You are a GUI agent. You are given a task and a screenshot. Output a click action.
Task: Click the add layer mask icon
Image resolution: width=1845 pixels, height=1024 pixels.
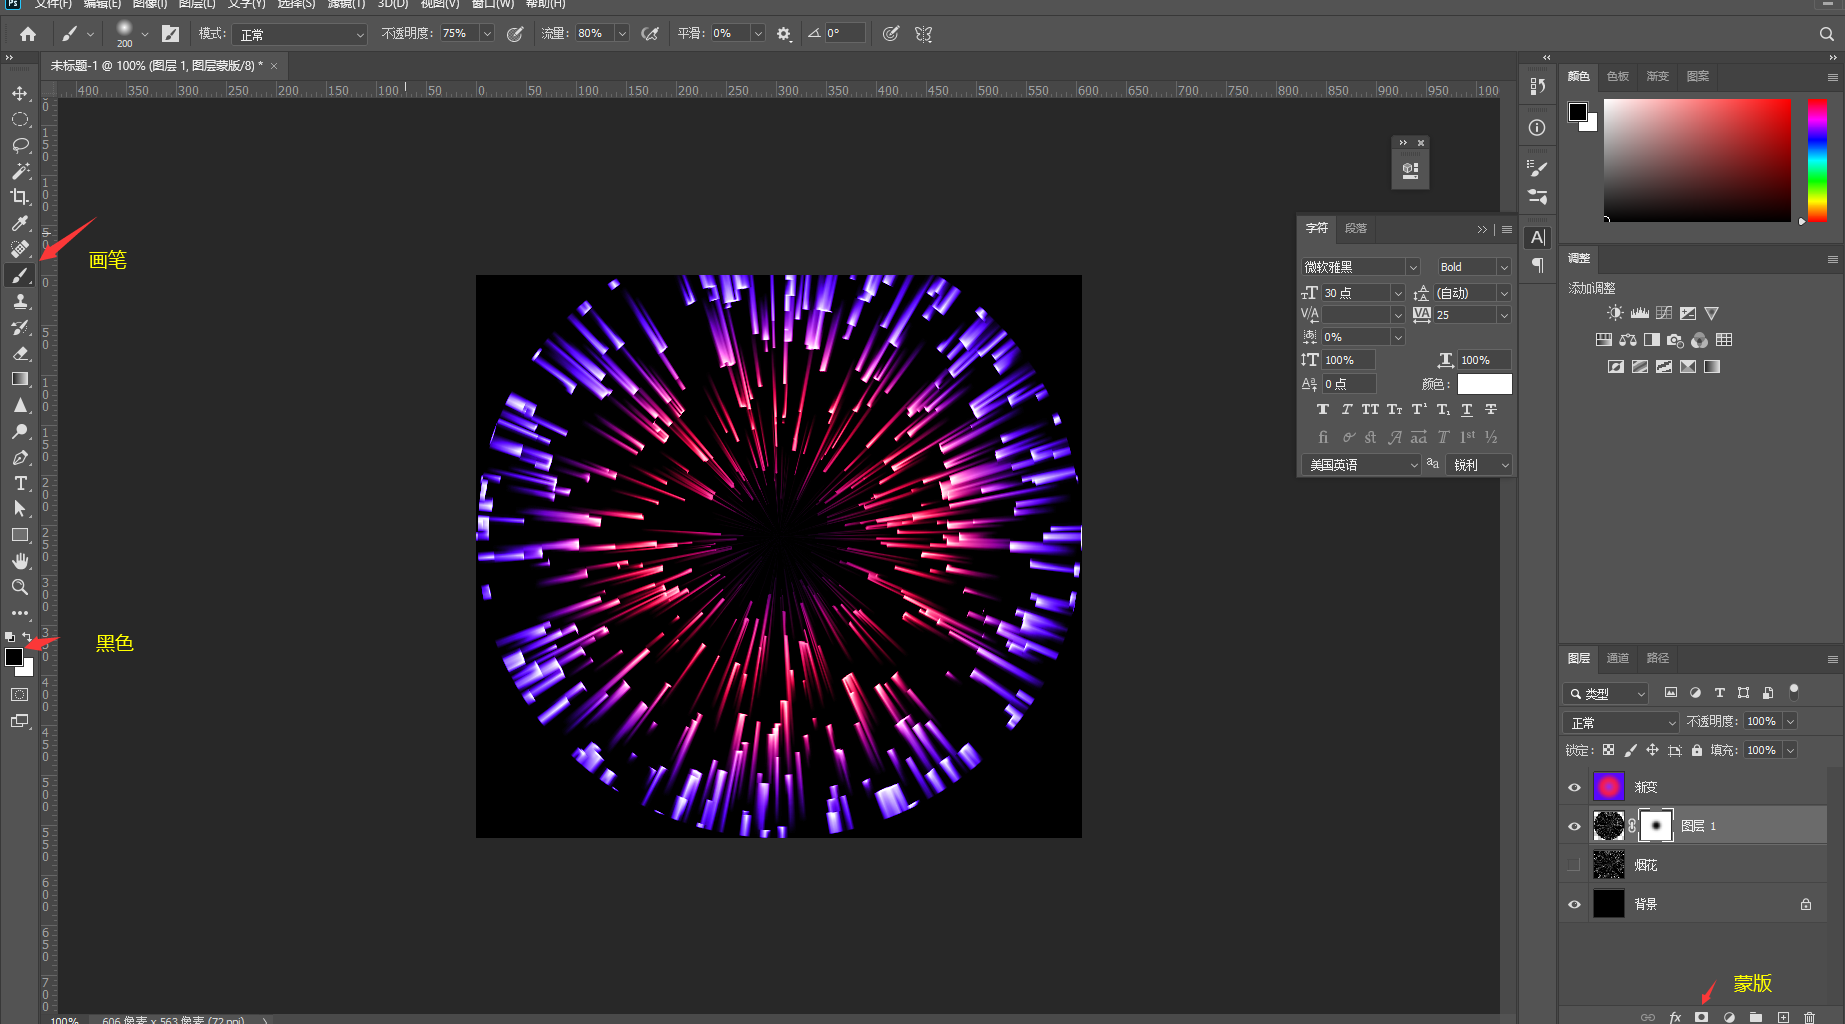1701,1017
